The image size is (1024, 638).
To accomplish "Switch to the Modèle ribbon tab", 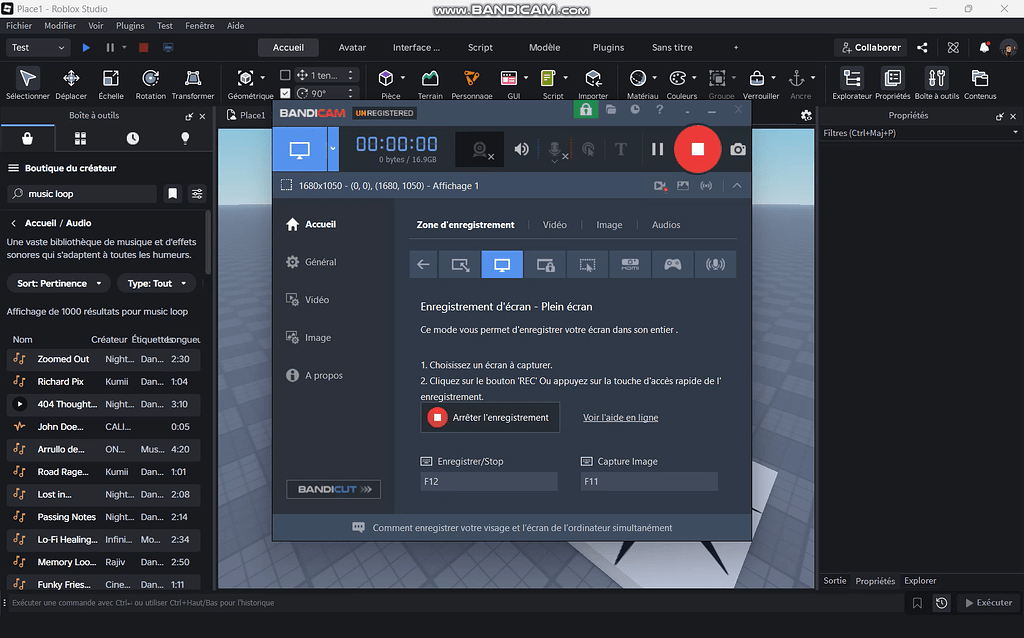I will [545, 48].
